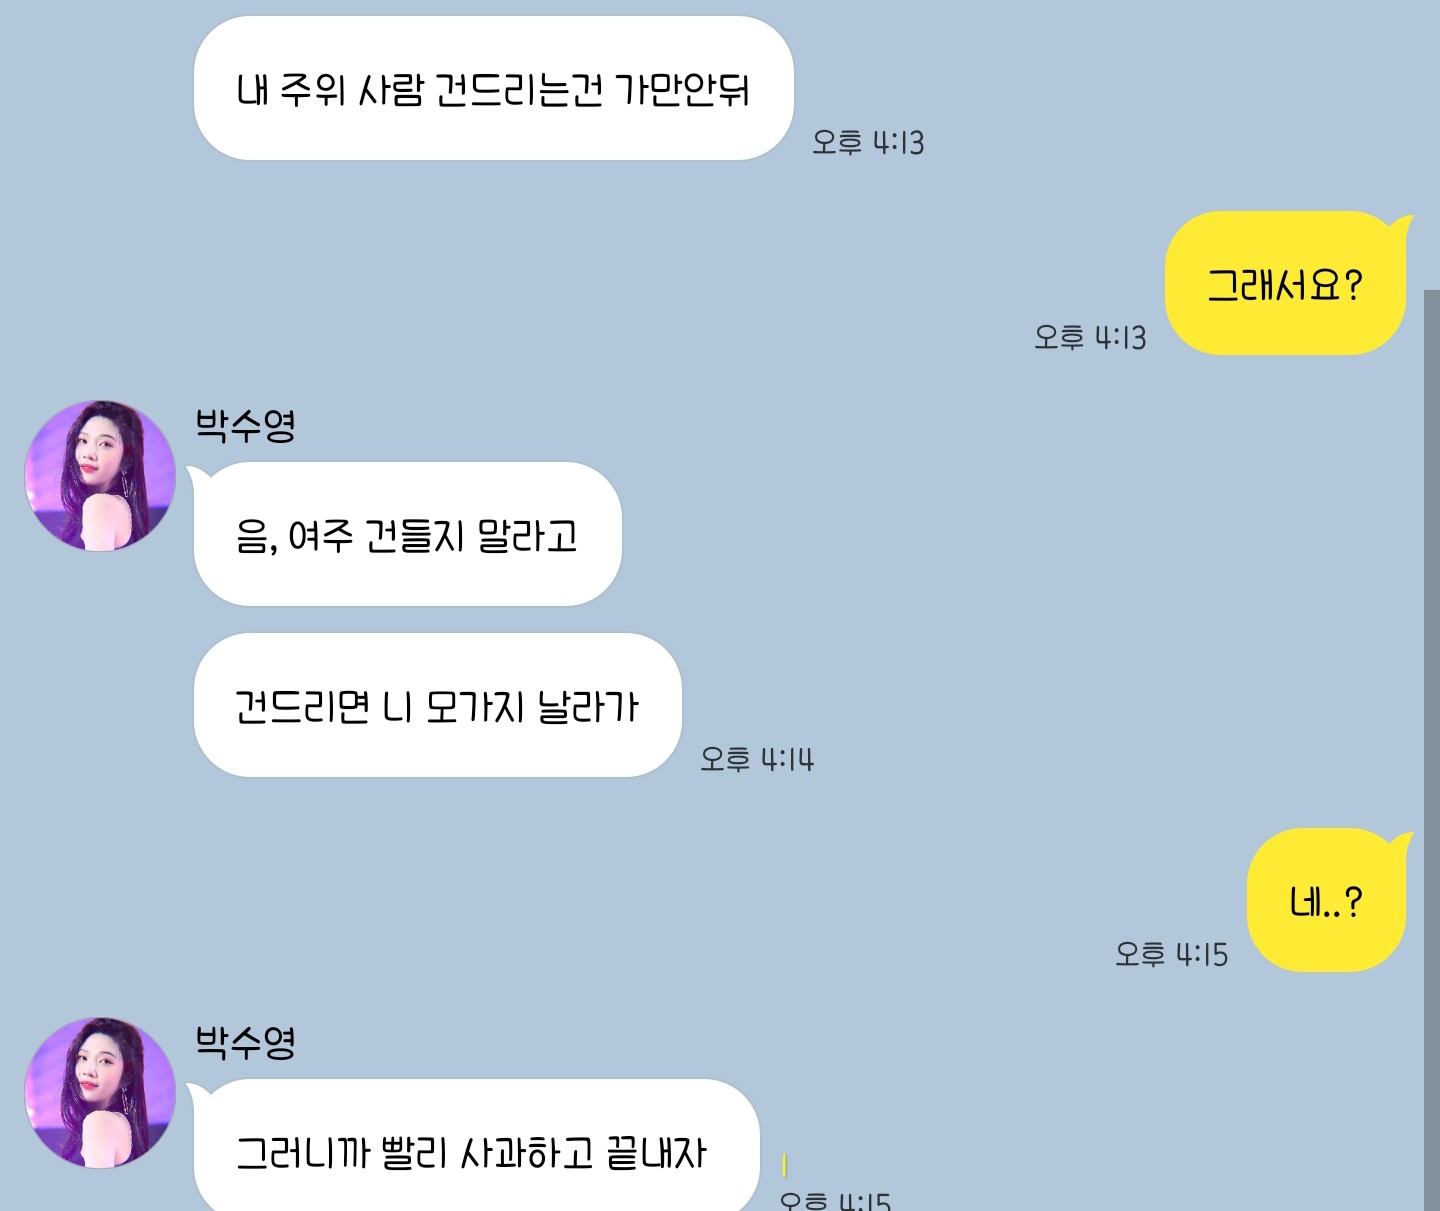This screenshot has width=1440, height=1211.
Task: Tap the message 내 주위 사람 건드리는건 가만안둬
Action: (493, 88)
